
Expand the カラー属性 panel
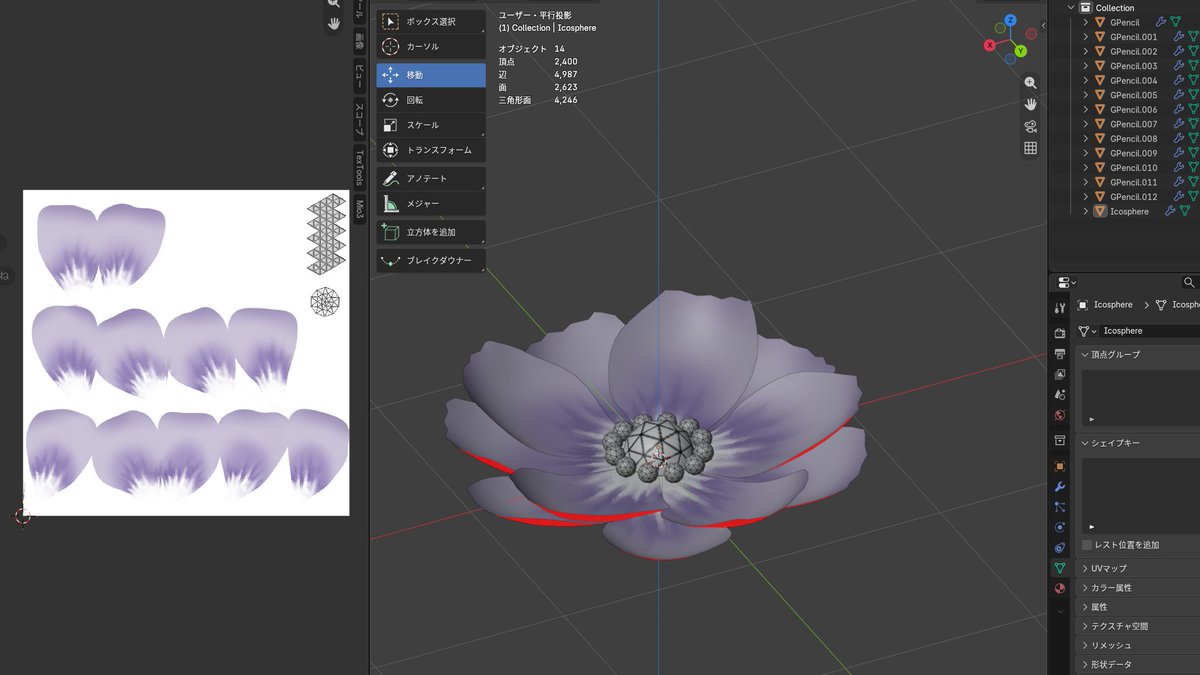click(1085, 587)
